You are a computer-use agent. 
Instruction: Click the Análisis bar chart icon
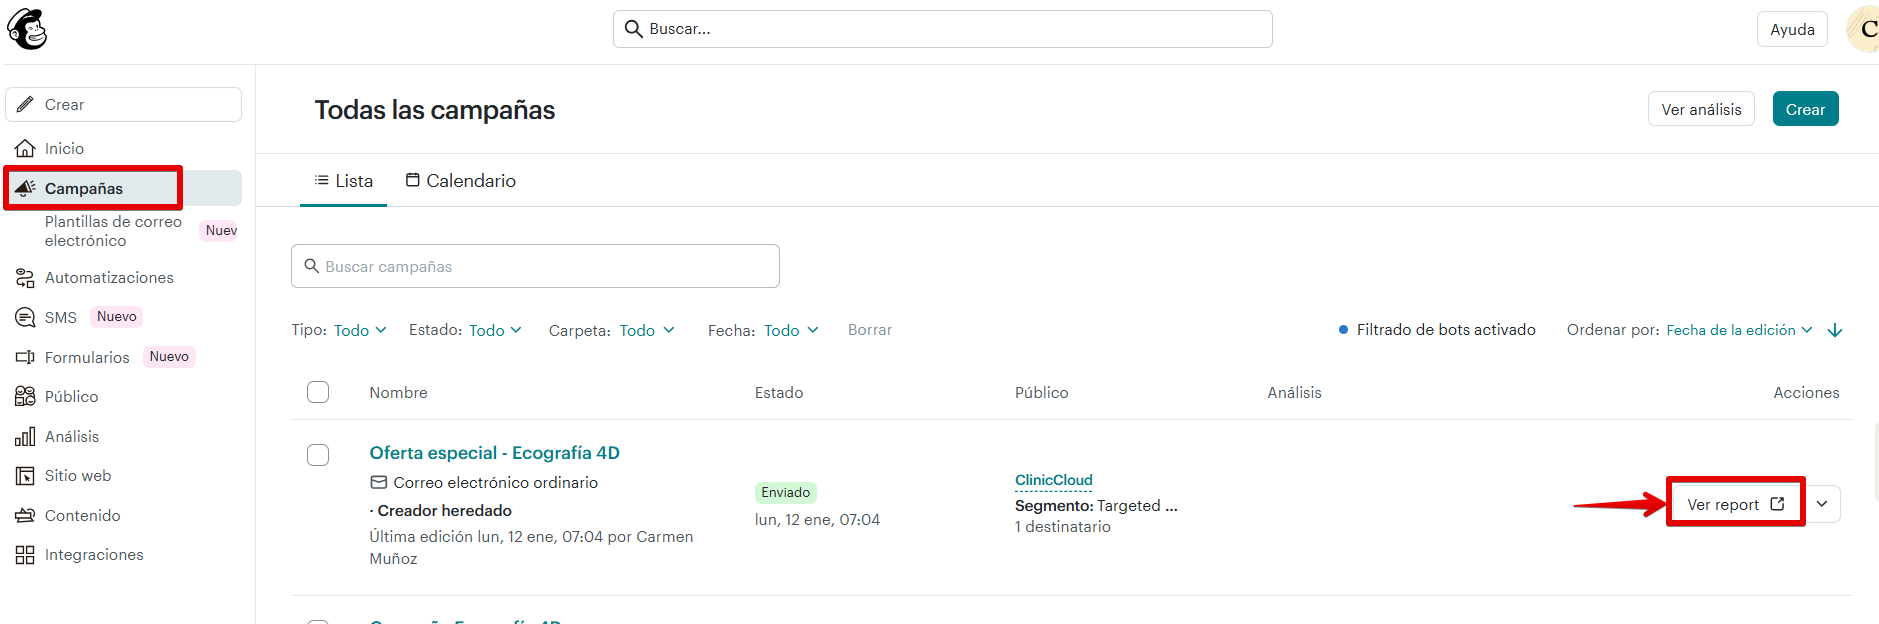click(x=25, y=437)
